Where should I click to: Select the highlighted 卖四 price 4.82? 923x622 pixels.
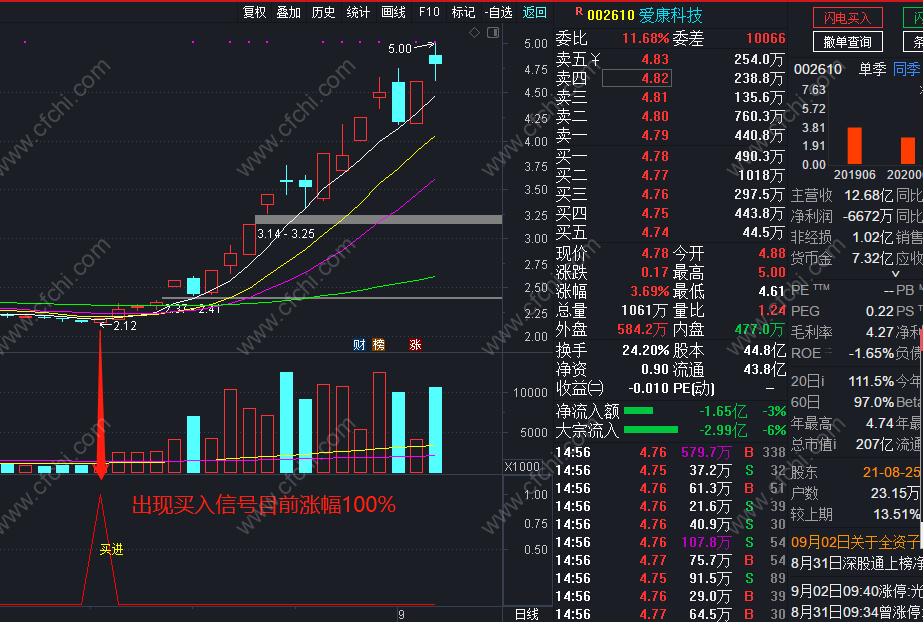(636, 78)
